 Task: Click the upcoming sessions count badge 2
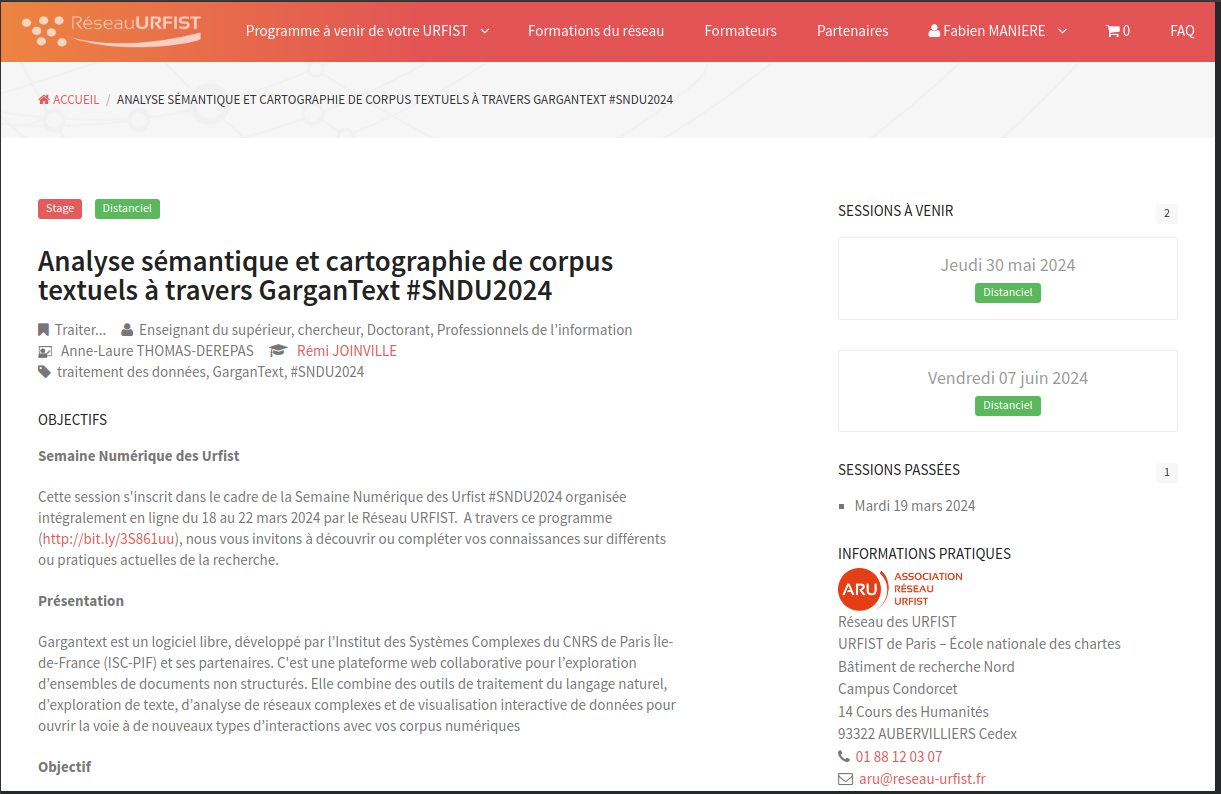click(1166, 214)
